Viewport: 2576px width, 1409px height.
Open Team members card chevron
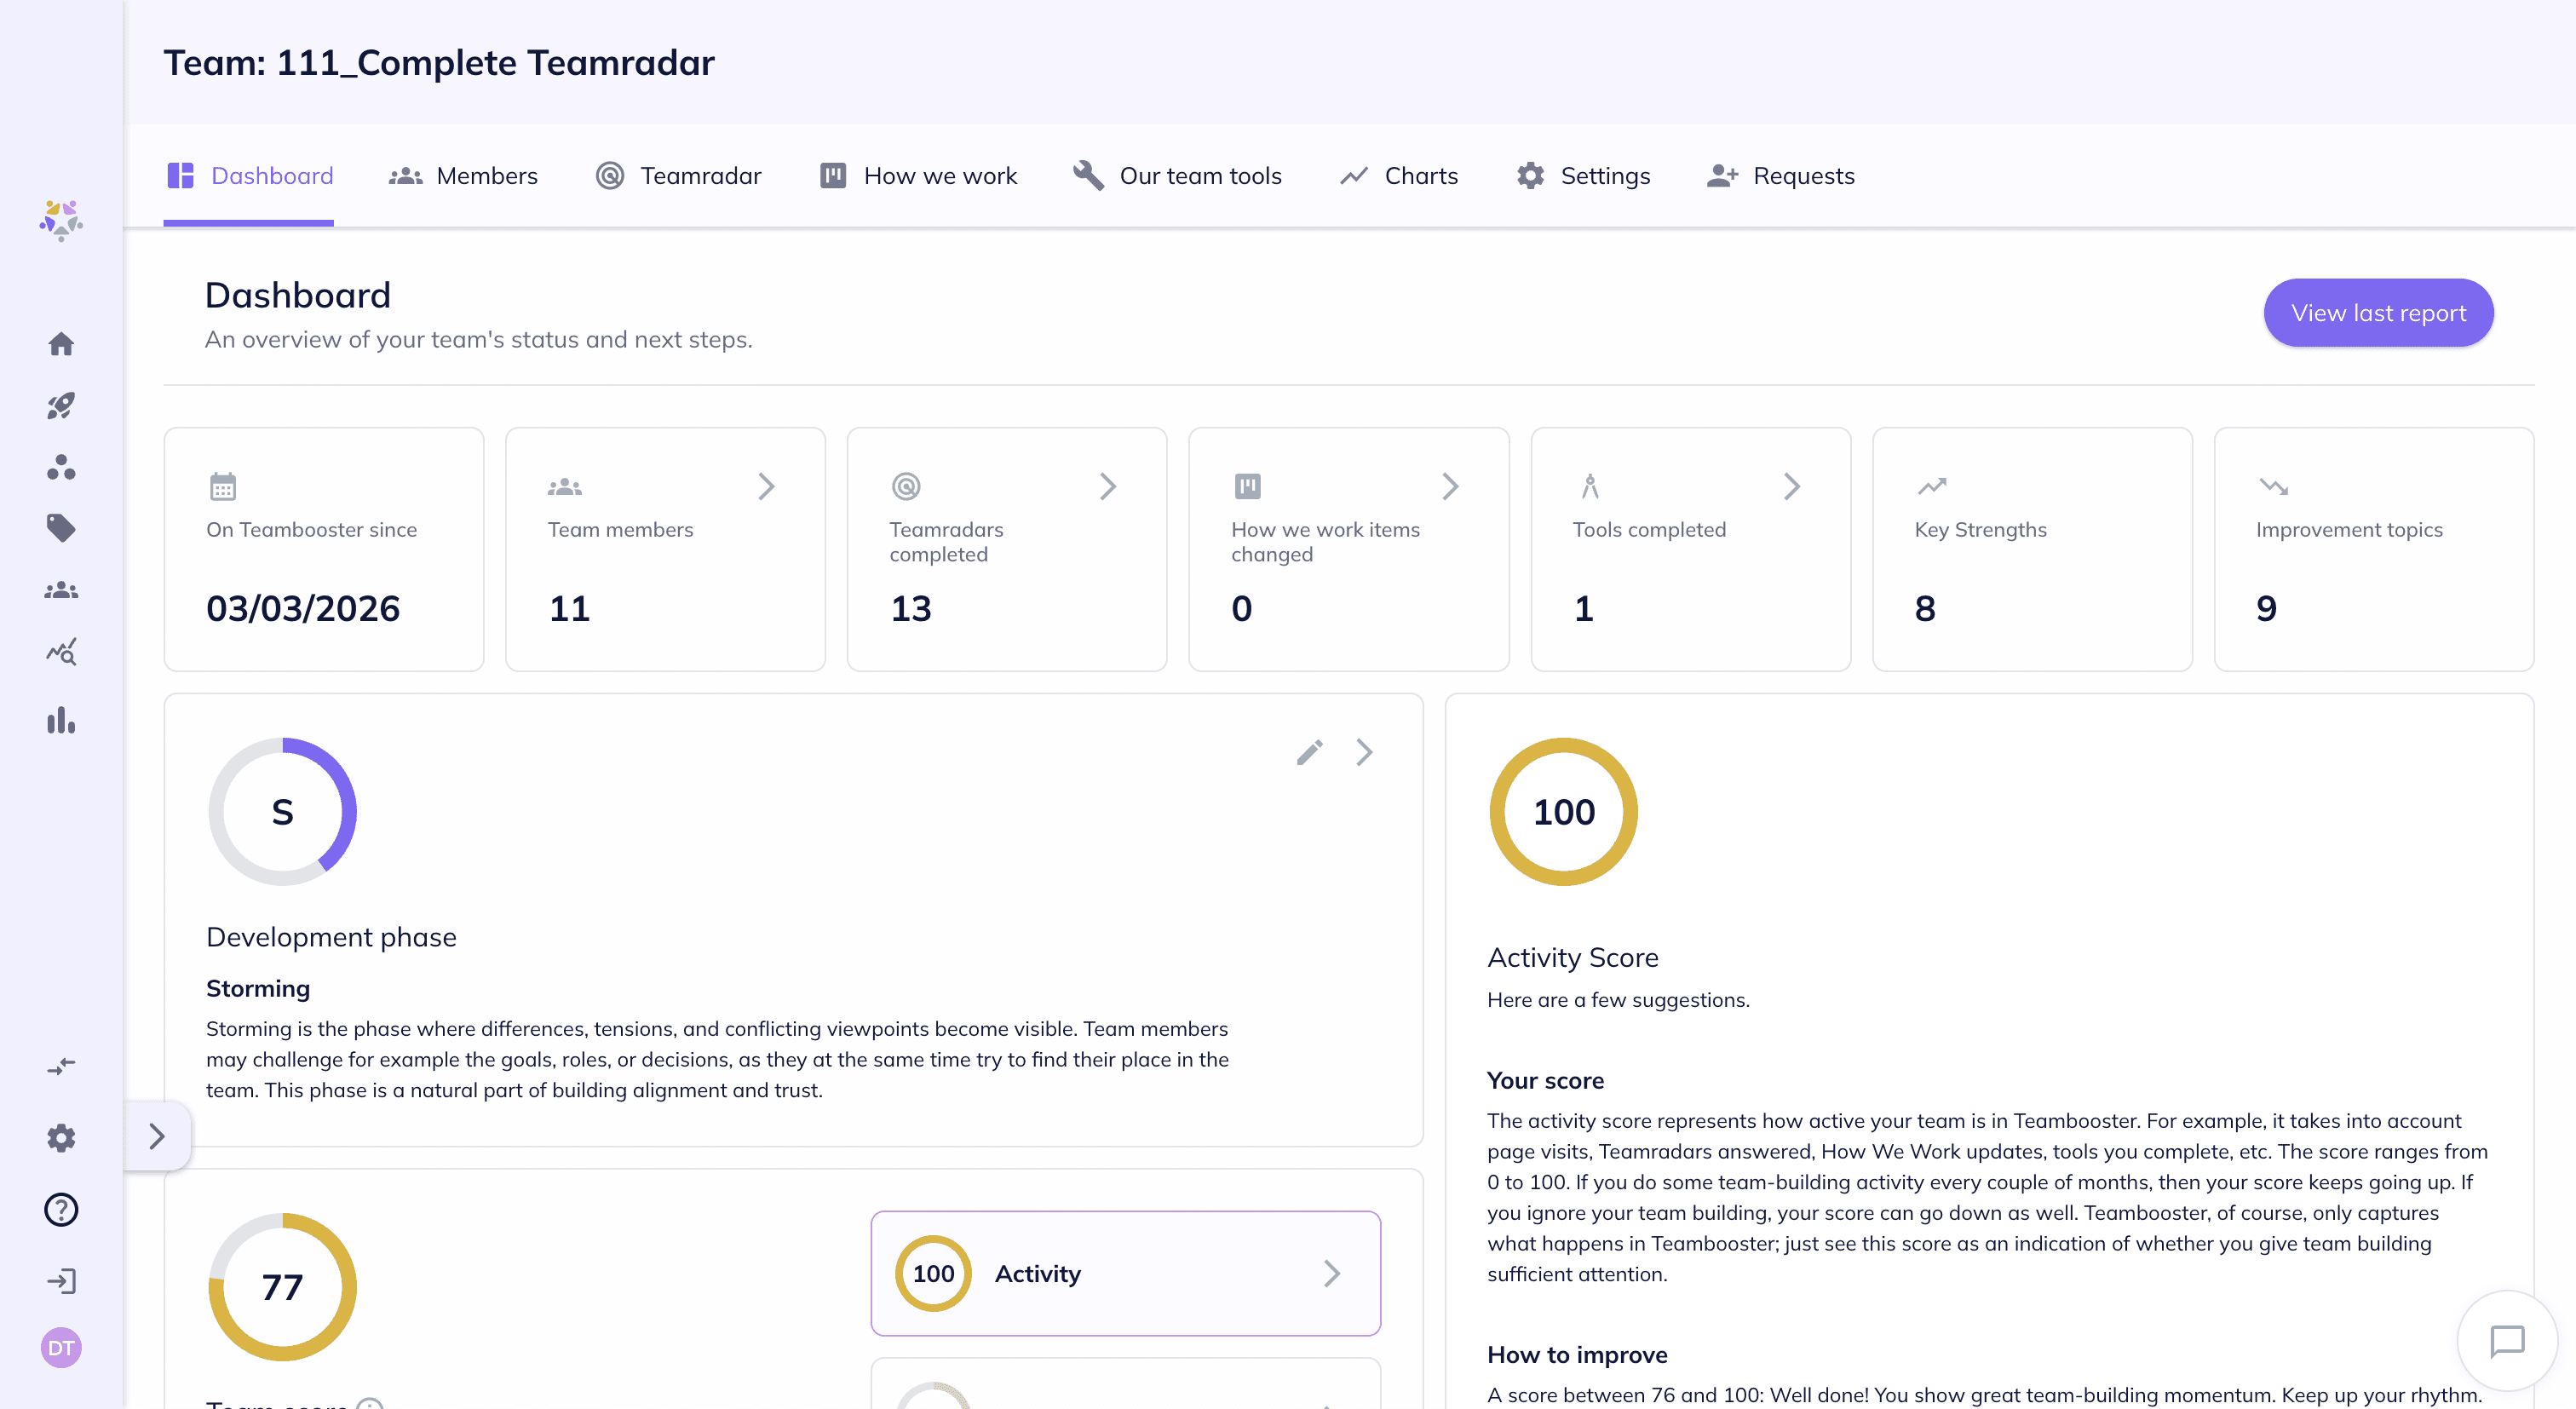766,487
